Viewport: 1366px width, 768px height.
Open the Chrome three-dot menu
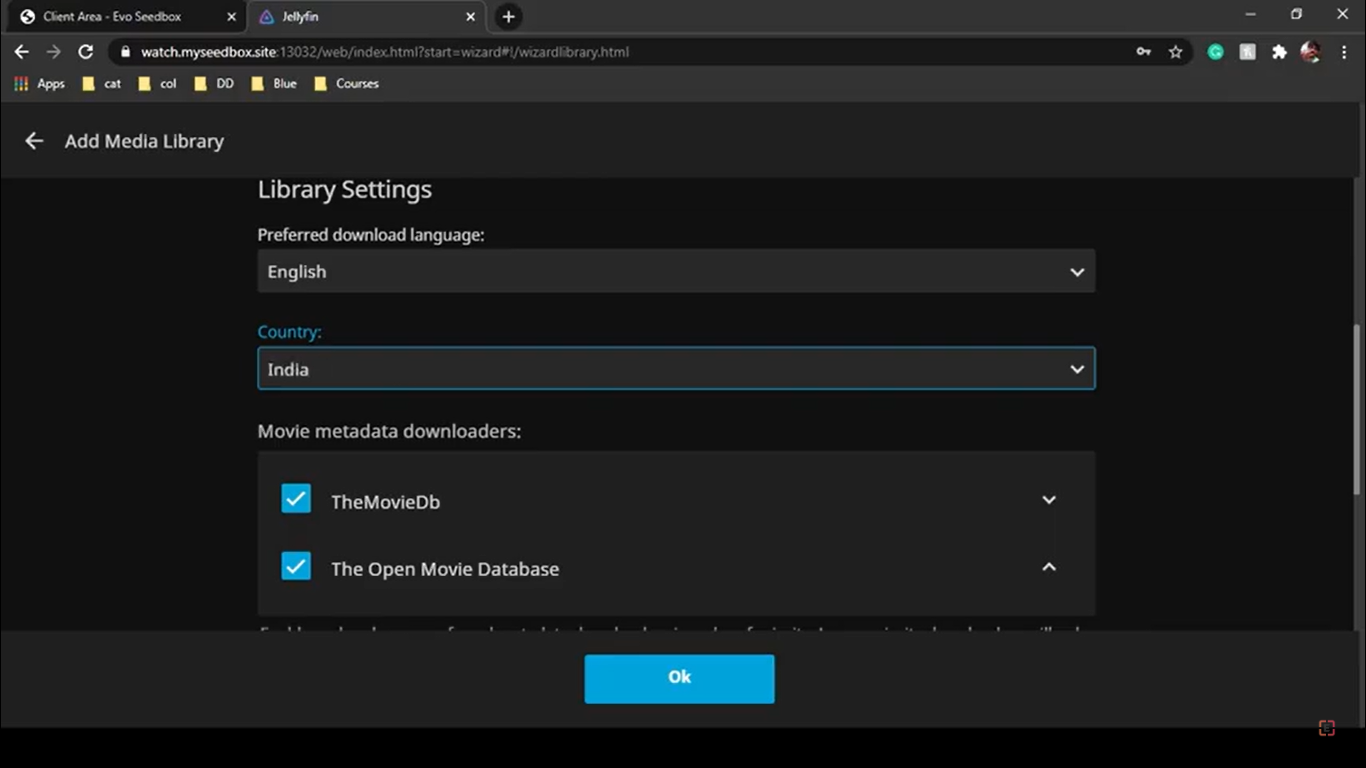1345,51
